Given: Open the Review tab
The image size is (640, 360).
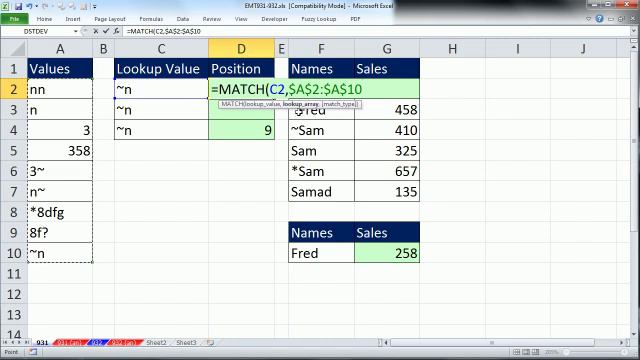Looking at the screenshot, I should 211,19.
